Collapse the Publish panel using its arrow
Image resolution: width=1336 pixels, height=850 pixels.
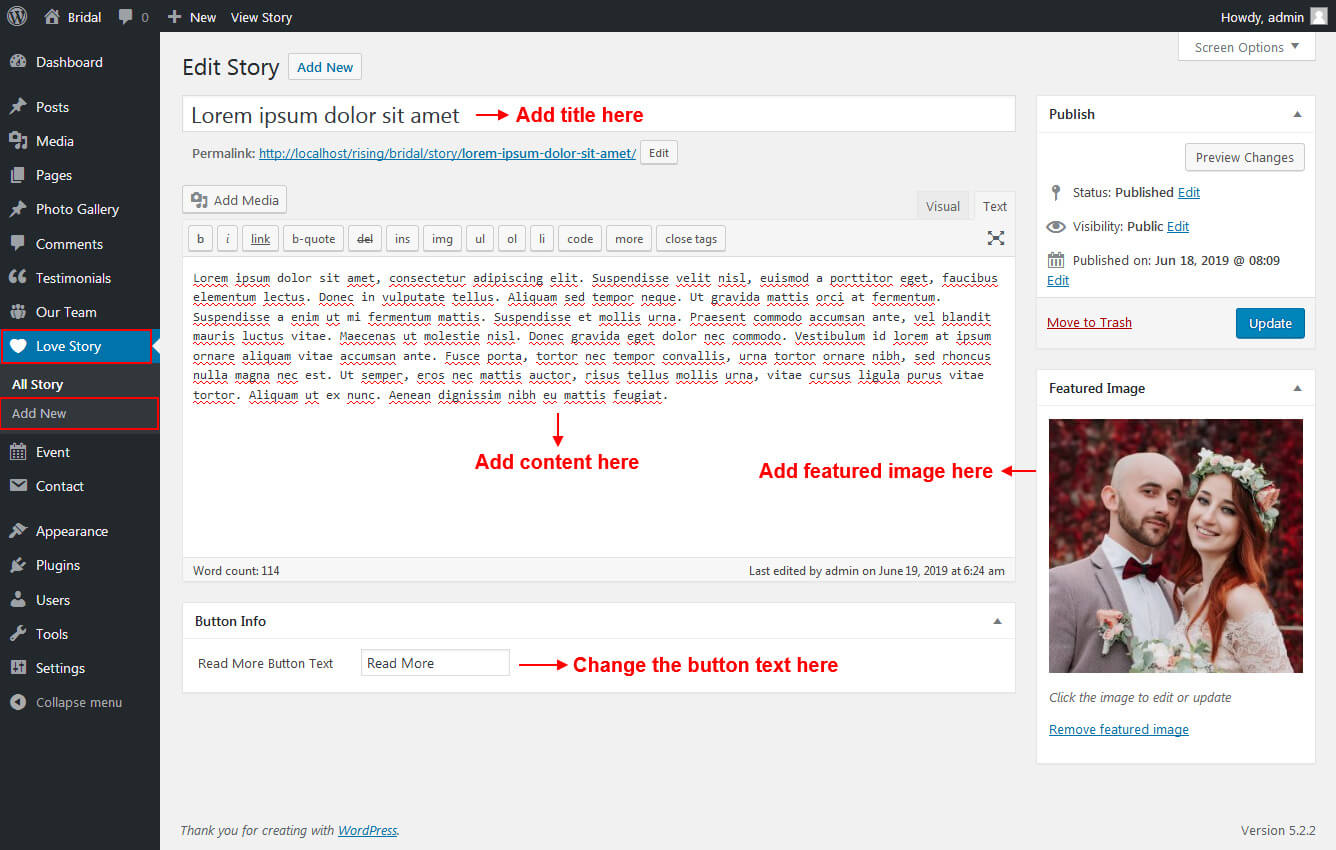coord(1297,114)
